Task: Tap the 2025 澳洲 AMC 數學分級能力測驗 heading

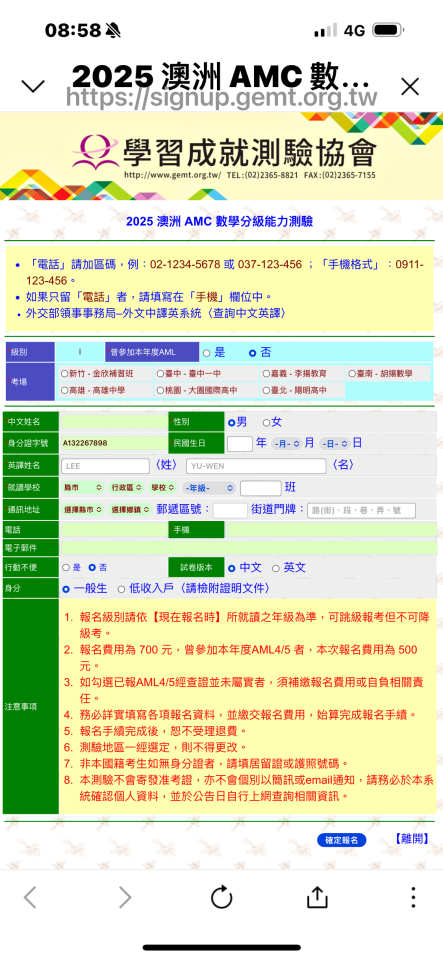Action: tap(219, 222)
